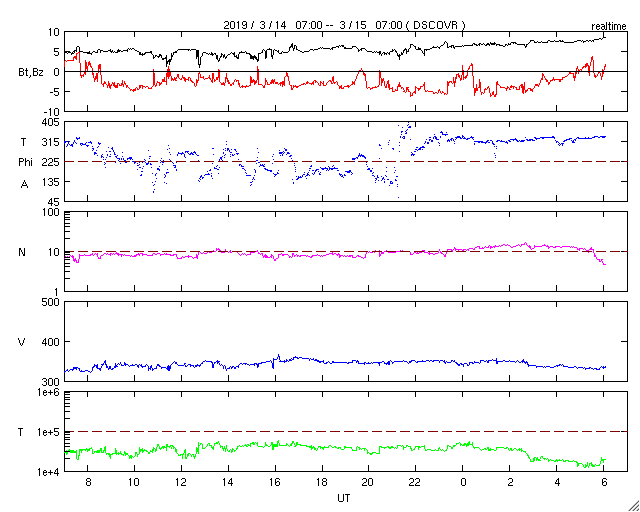Viewport: 640px width, 512px height.
Task: Click the '1e+6' temperature tick label
Action: [x=49, y=392]
